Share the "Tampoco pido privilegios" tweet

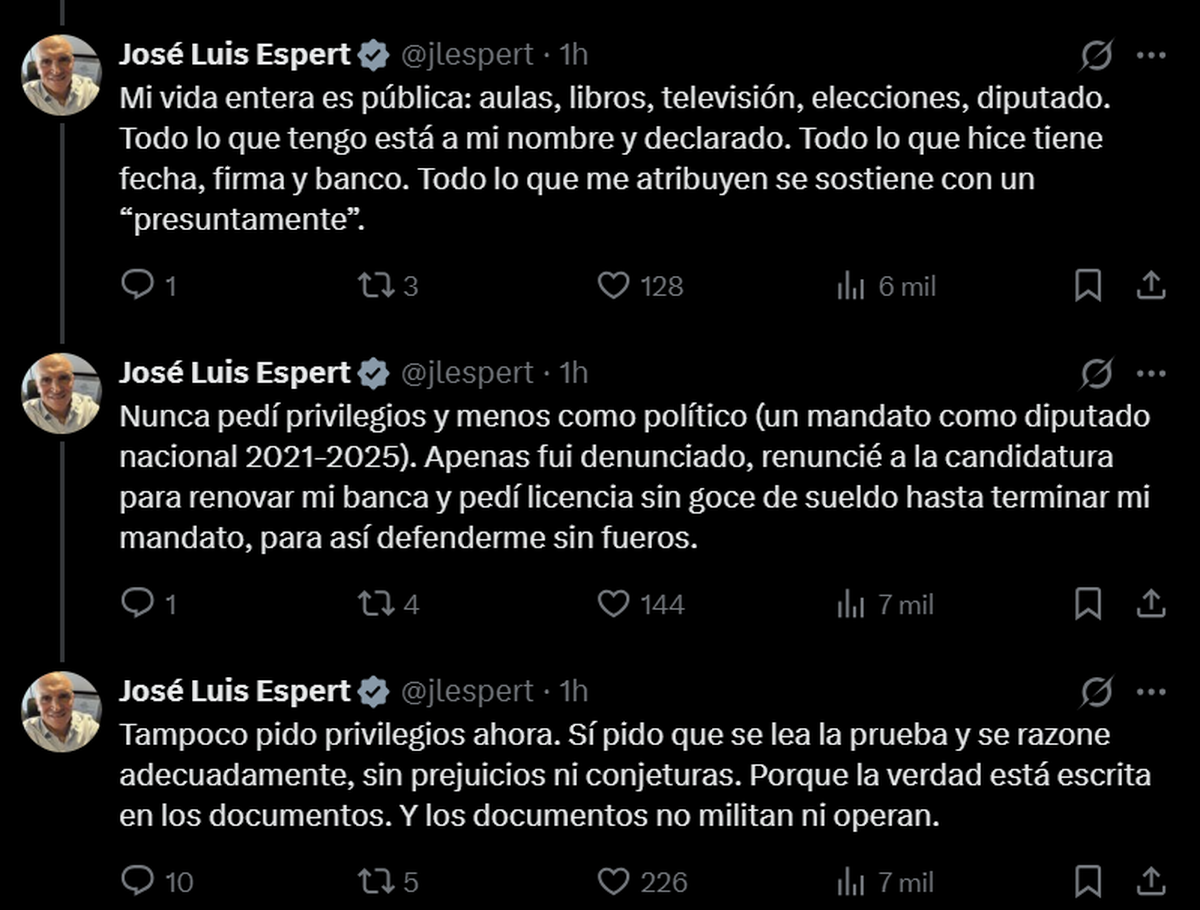pos(1151,880)
